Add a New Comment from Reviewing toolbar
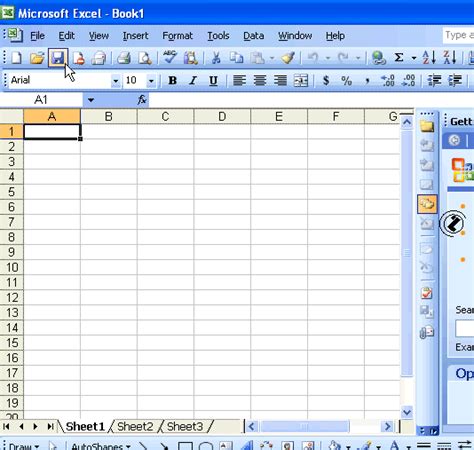The image size is (474, 450). click(426, 126)
